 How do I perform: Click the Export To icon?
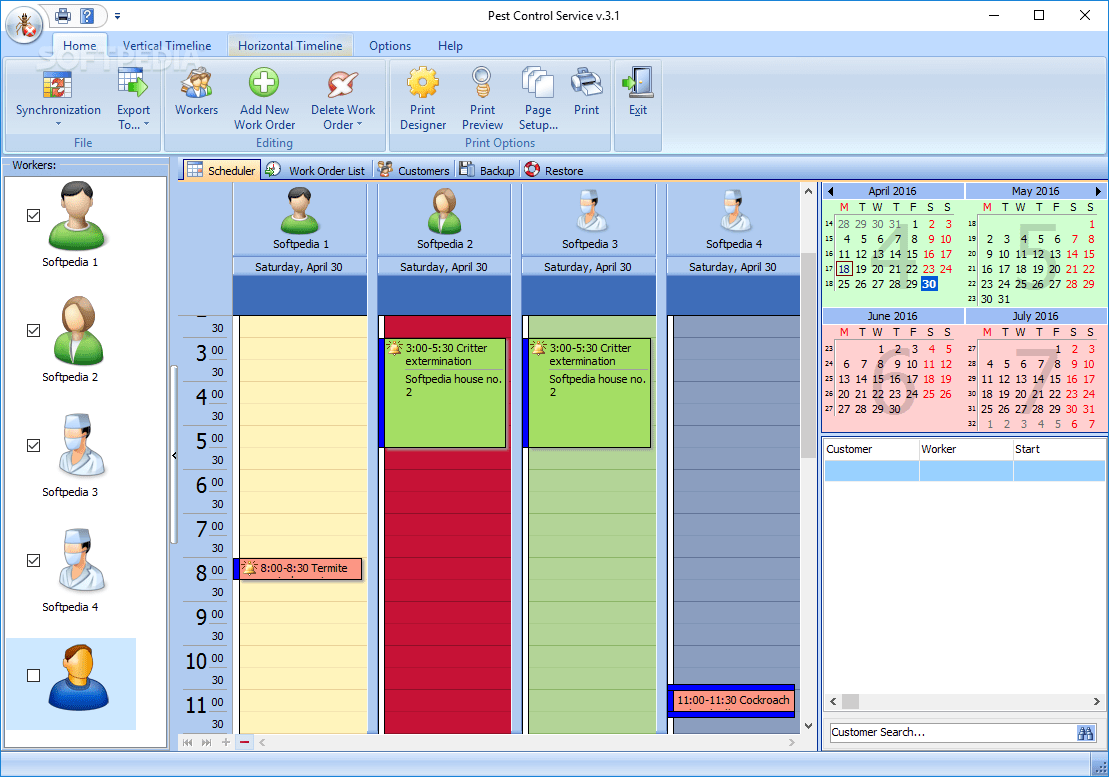[133, 83]
